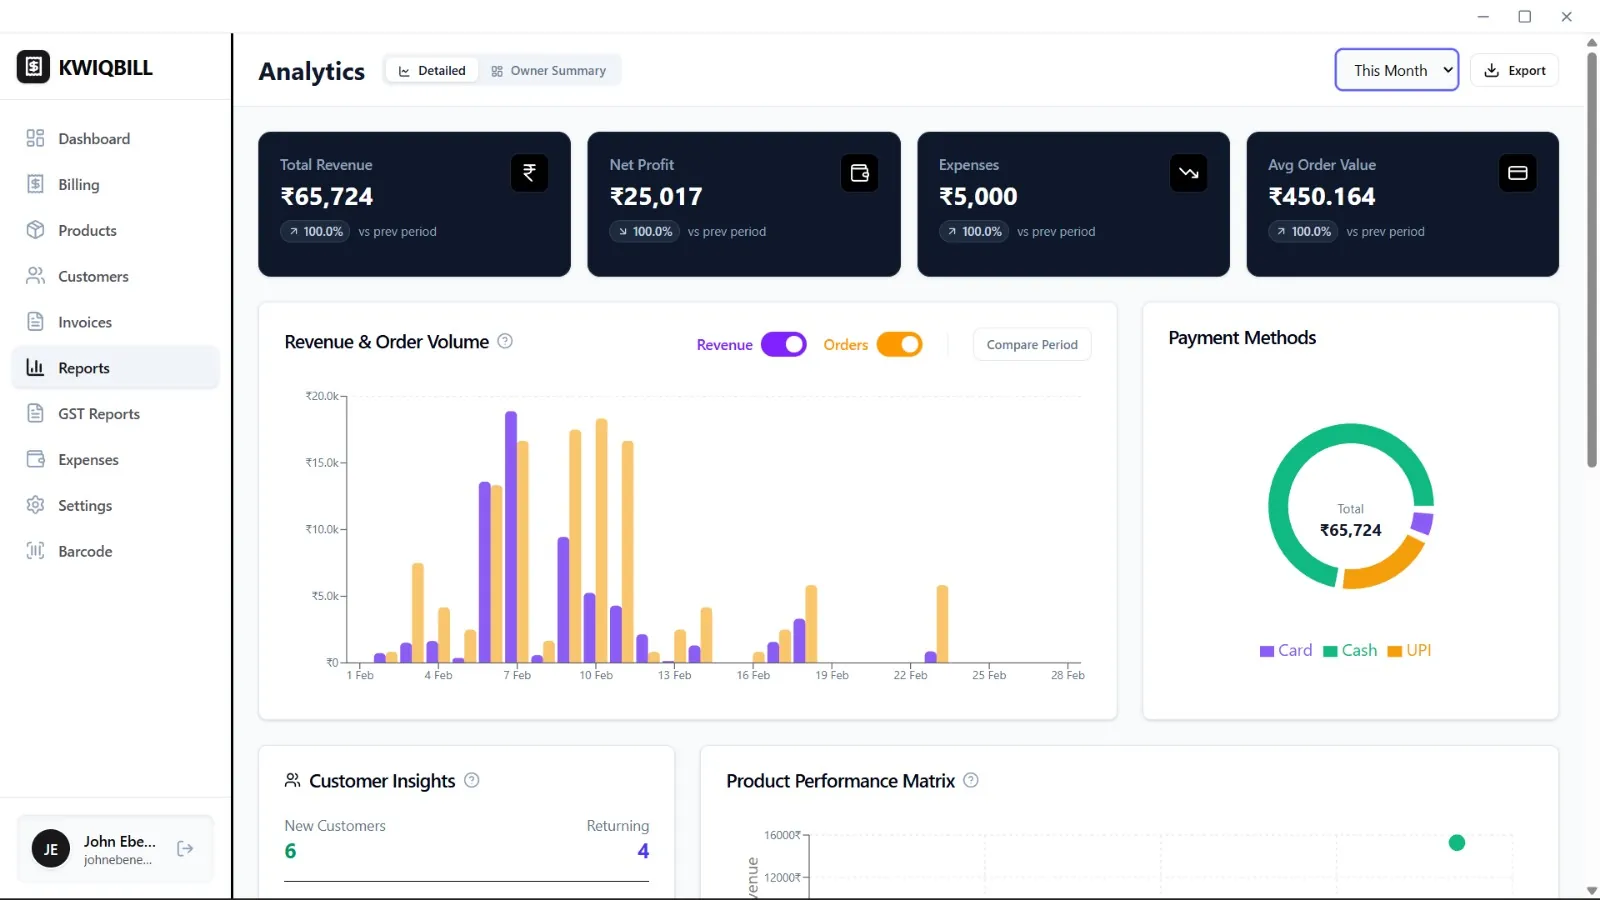Click the rupee icon on Total Revenue card
This screenshot has width=1600, height=900.
pyautogui.click(x=529, y=173)
